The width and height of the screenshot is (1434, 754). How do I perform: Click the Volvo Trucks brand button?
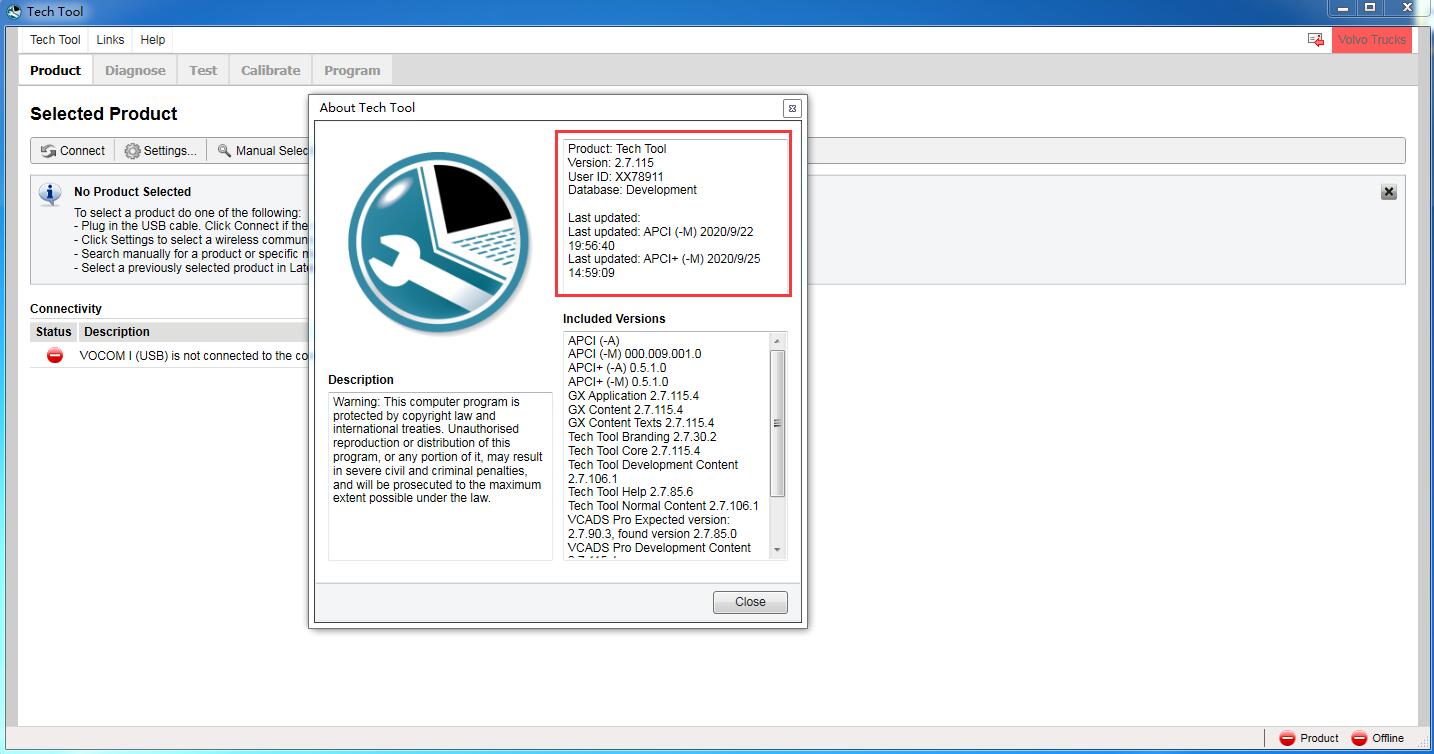pyautogui.click(x=1371, y=40)
